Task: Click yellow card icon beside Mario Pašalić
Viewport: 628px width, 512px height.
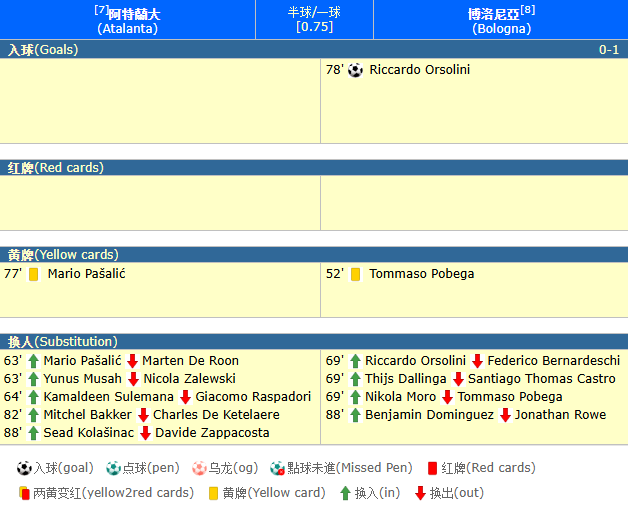Action: [34, 274]
